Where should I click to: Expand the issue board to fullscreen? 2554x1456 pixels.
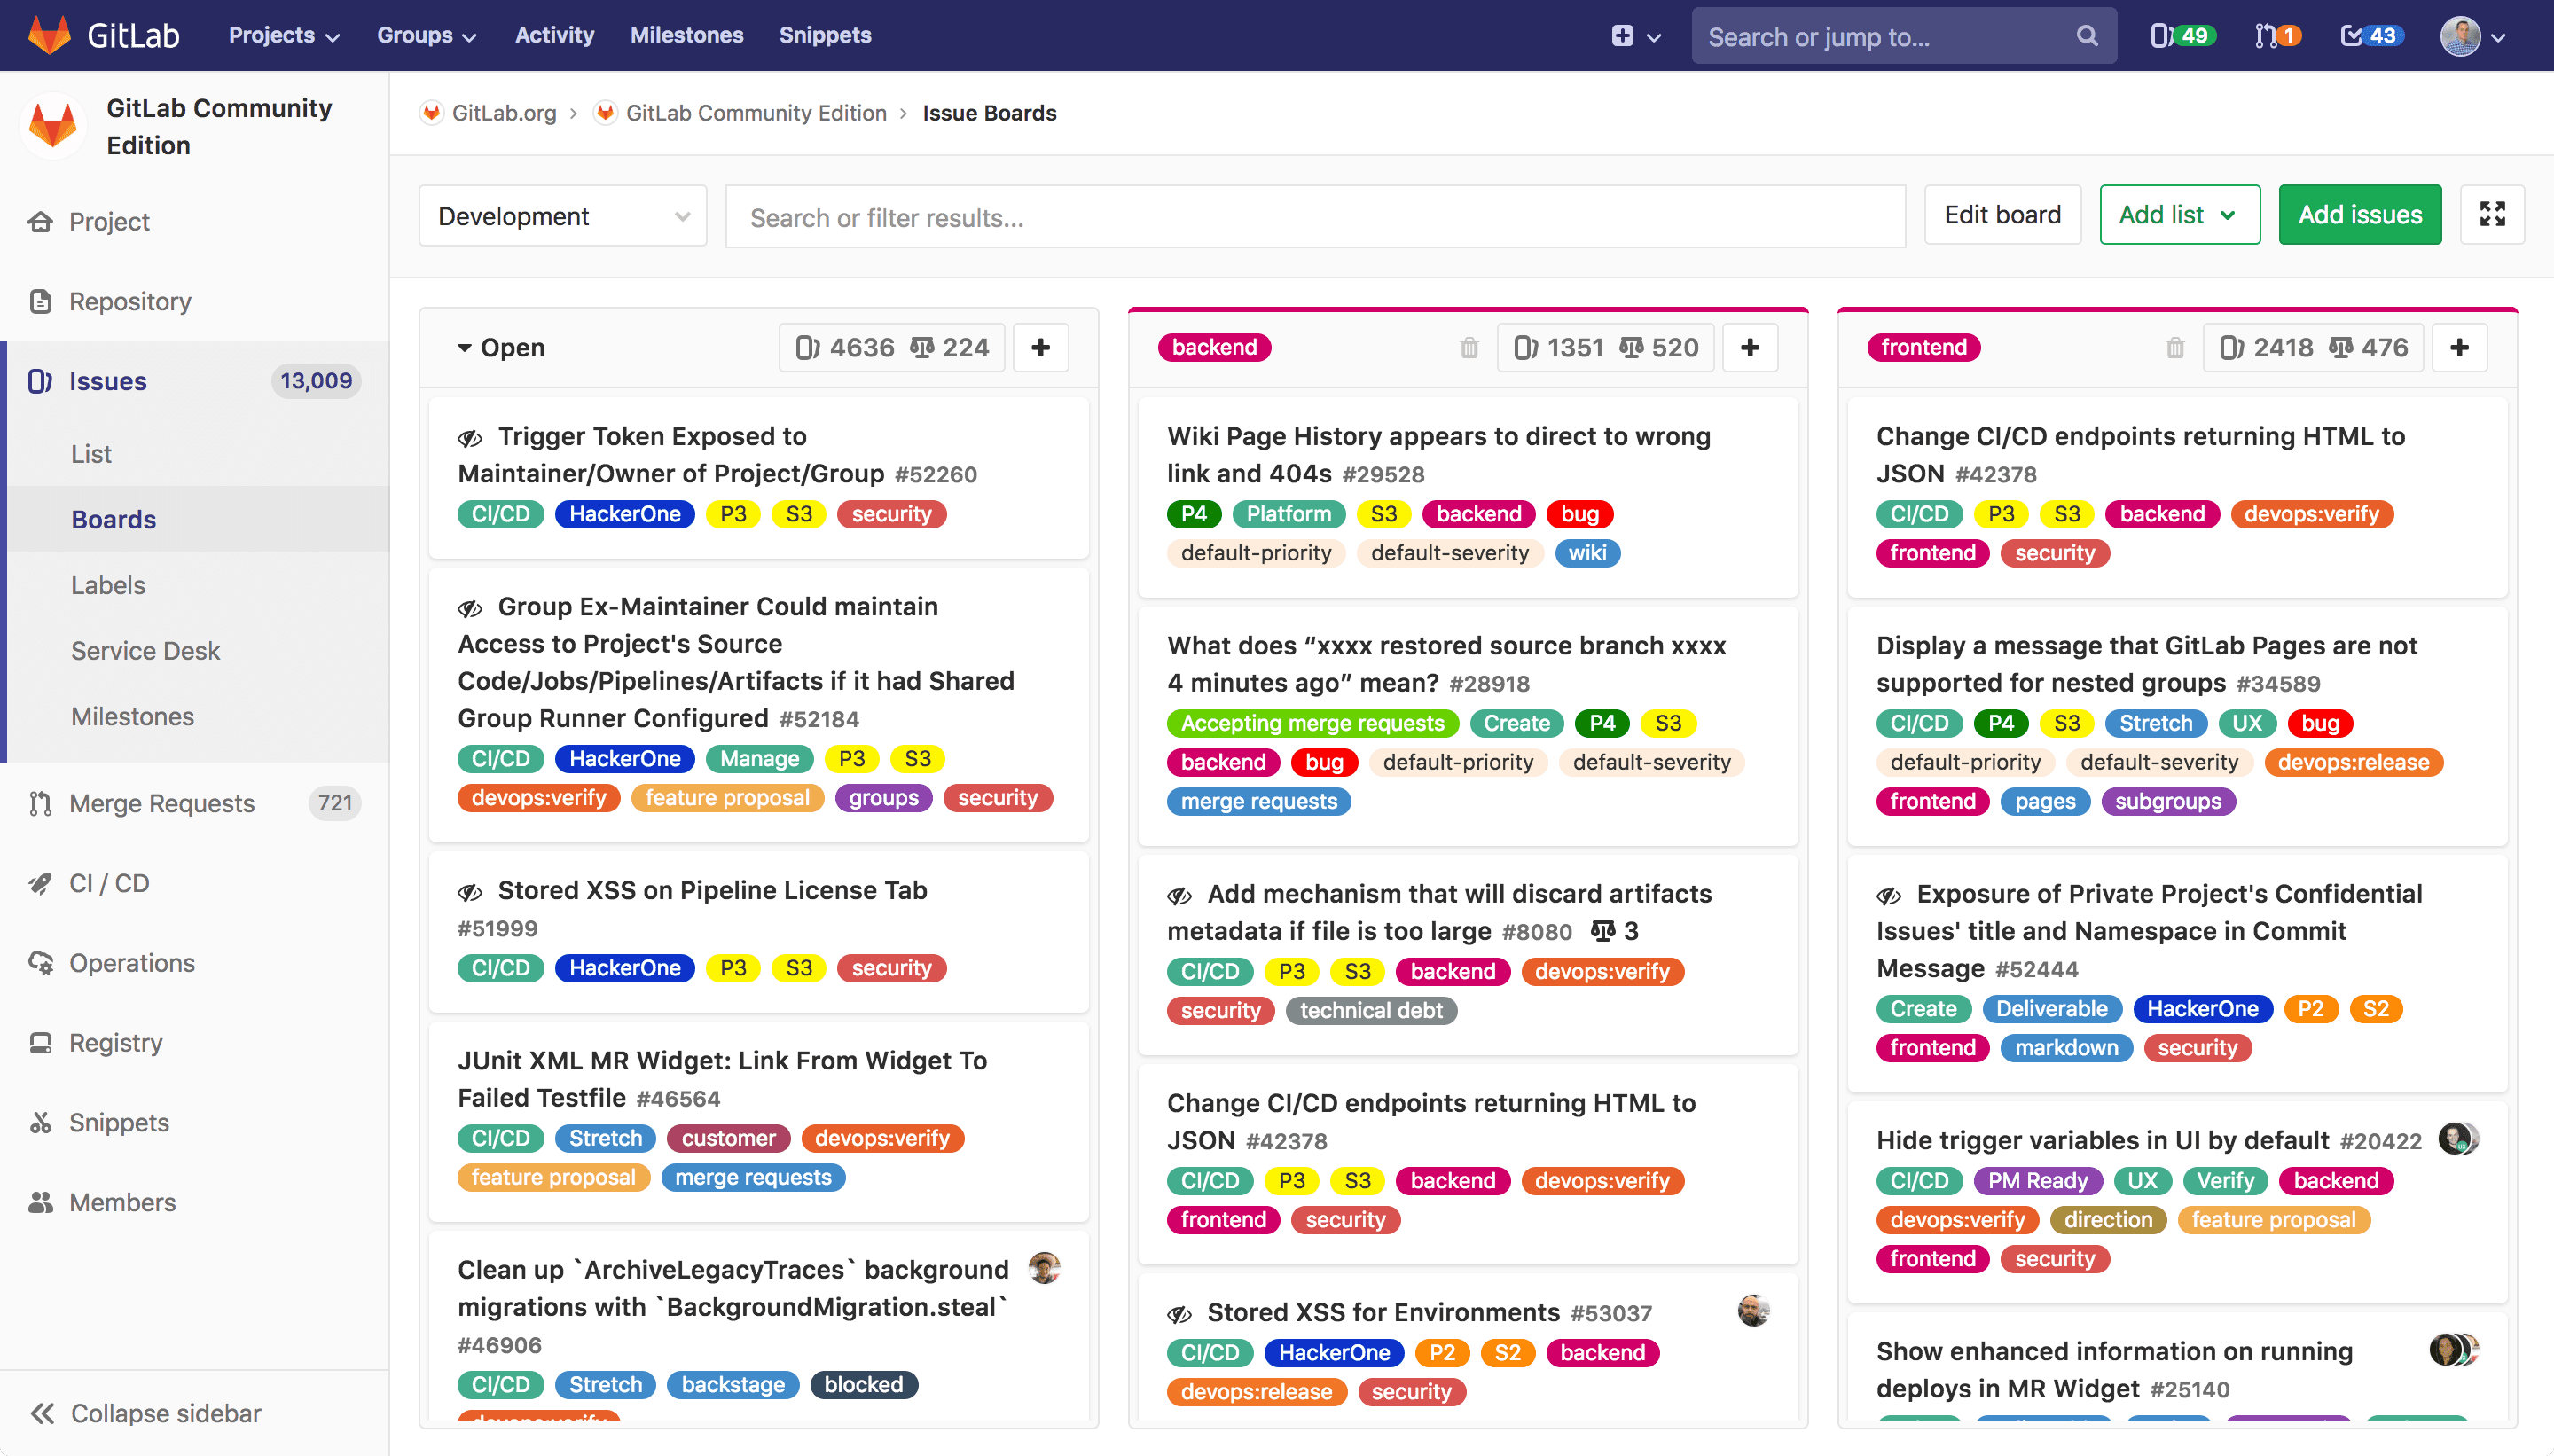click(2492, 214)
